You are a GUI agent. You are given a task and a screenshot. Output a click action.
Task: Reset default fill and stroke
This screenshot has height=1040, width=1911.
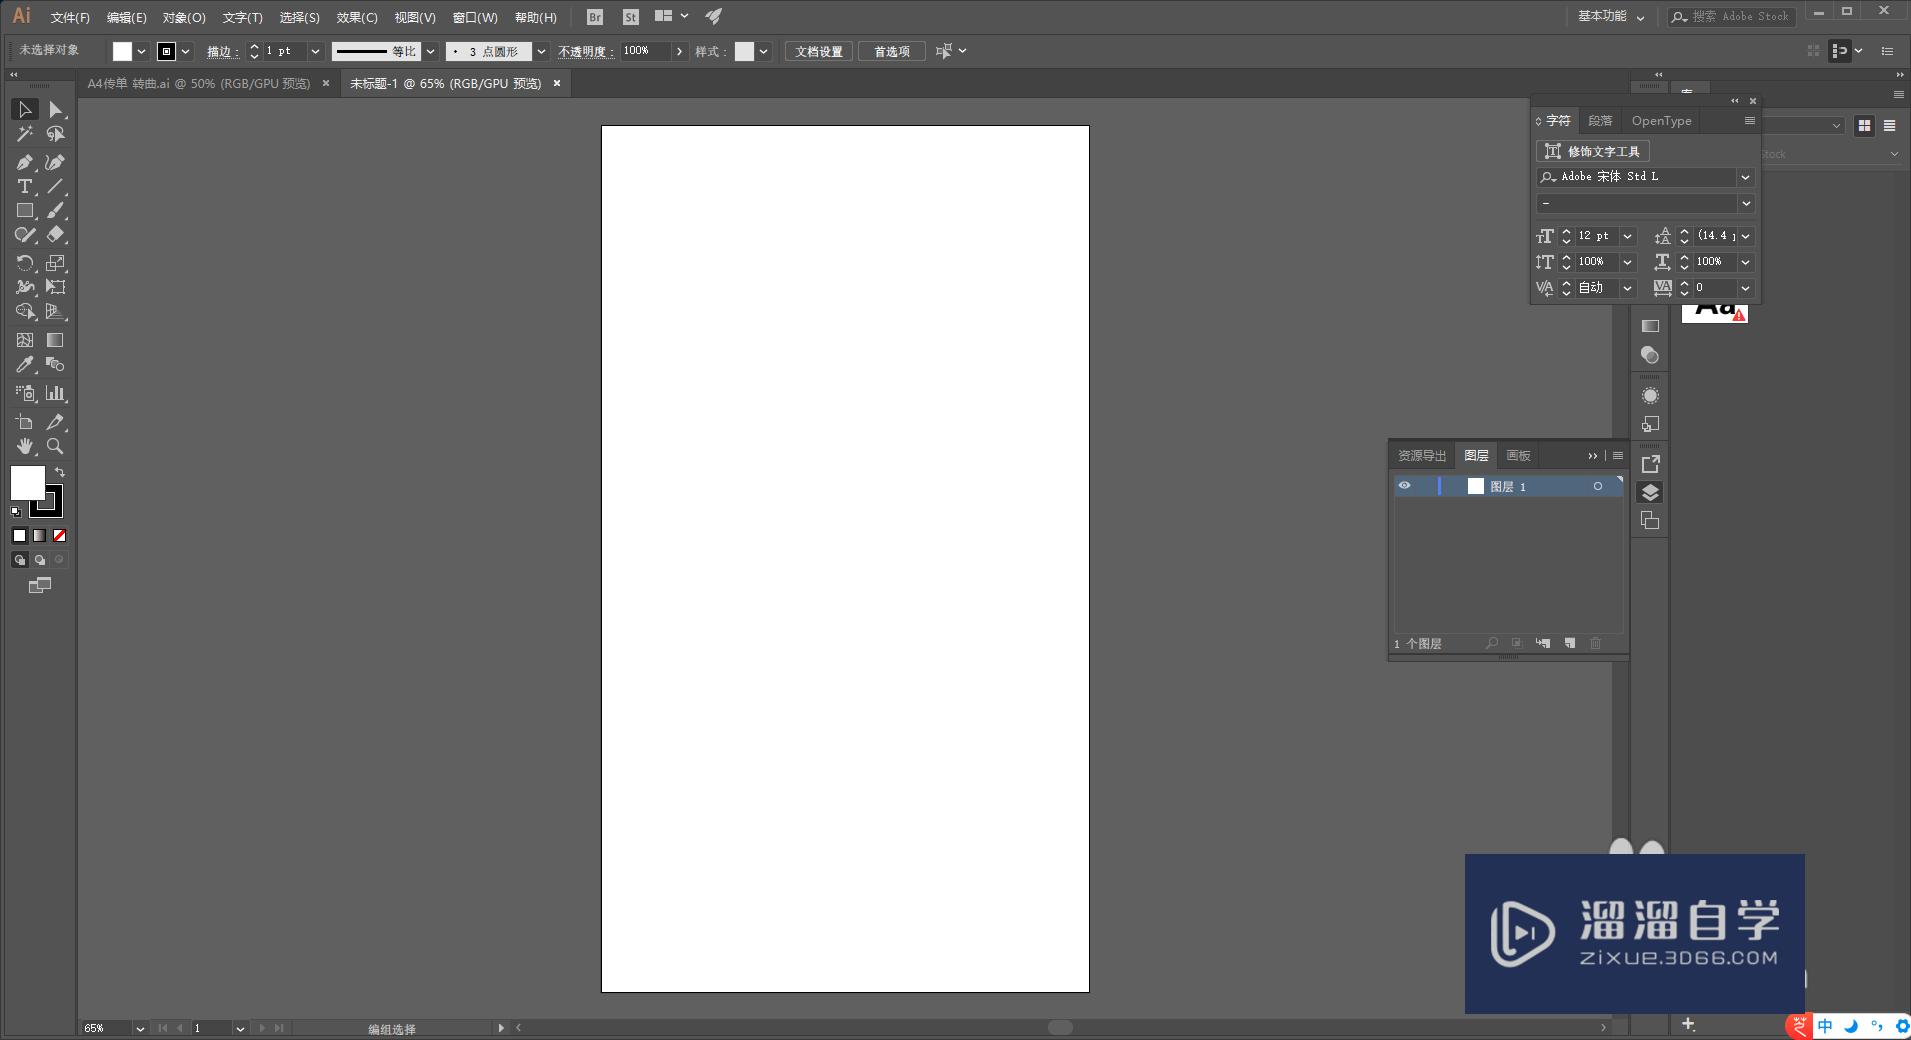click(x=15, y=512)
